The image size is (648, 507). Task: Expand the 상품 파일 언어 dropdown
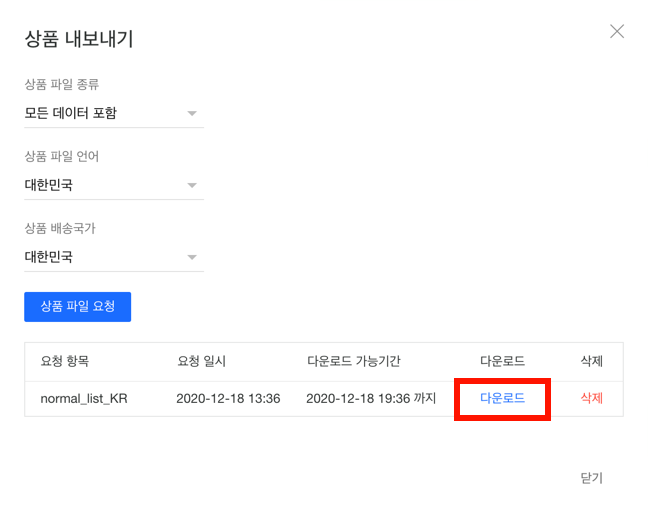pos(113,185)
